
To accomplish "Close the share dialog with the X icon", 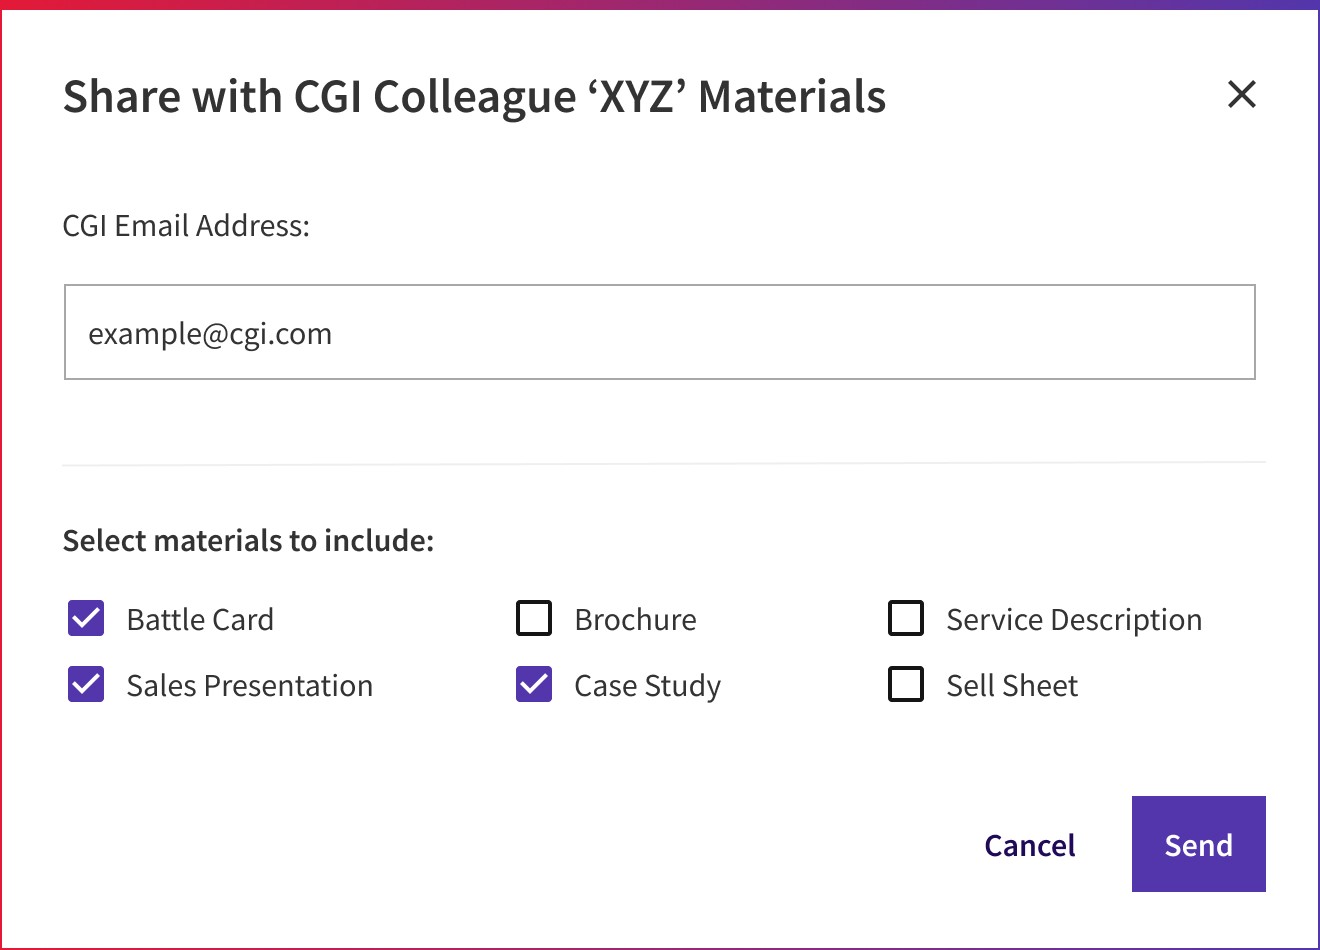I will (1241, 95).
